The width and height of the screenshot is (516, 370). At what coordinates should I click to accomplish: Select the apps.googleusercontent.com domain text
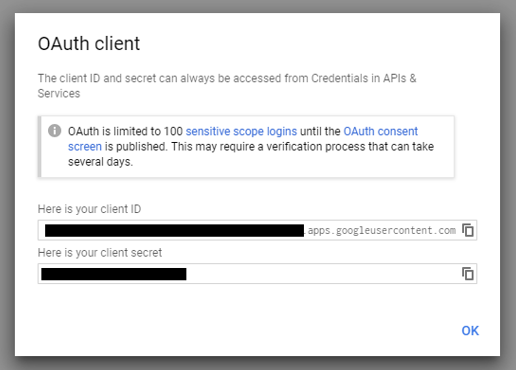click(x=381, y=230)
